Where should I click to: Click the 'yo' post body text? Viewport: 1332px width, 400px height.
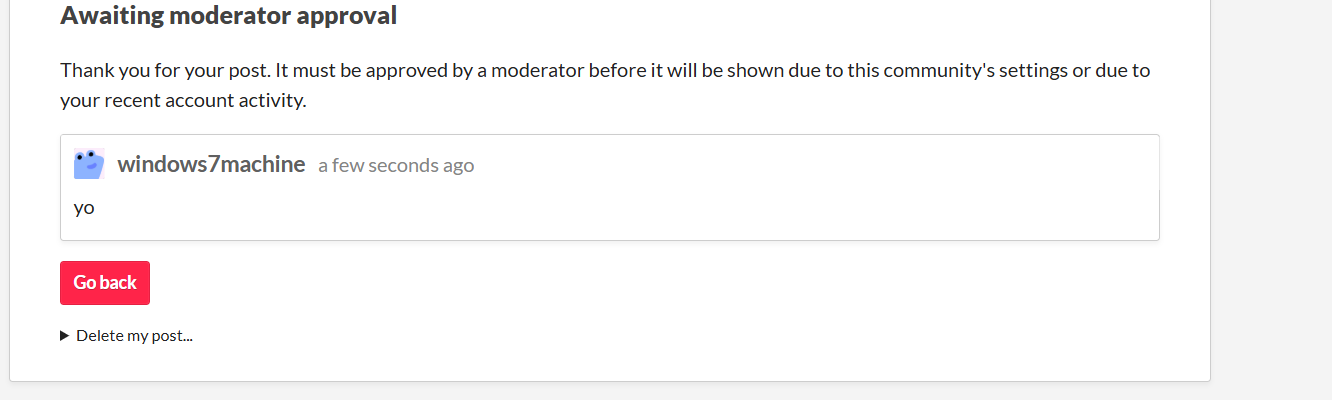(84, 209)
